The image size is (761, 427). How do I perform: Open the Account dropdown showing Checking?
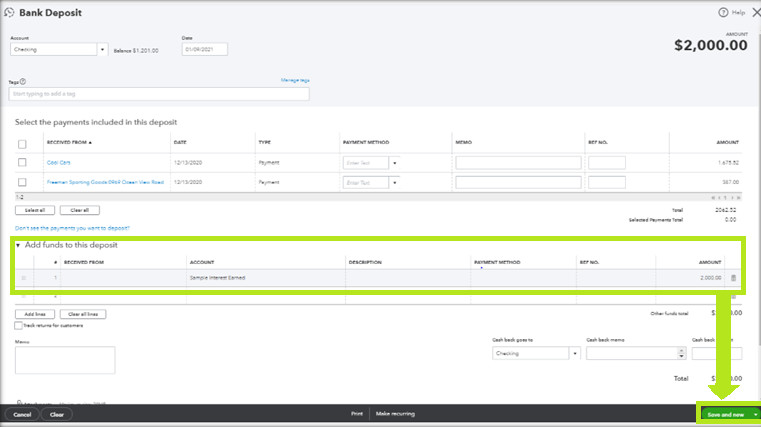[x=102, y=49]
